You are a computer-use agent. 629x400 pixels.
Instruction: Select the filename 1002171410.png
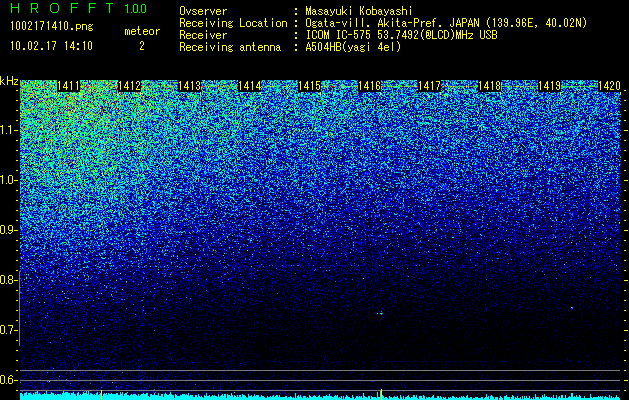(x=52, y=27)
